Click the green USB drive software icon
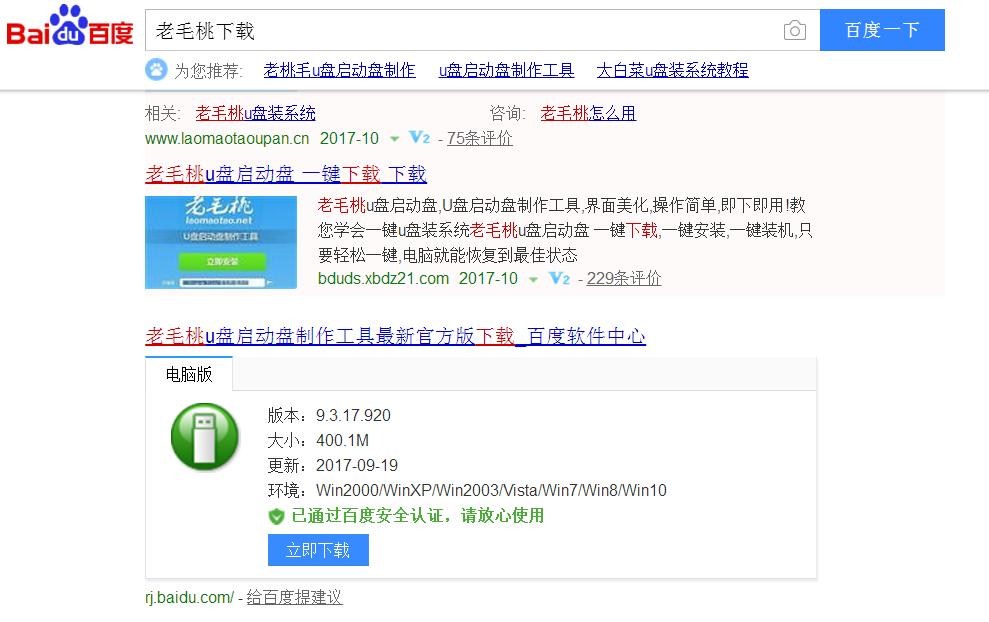Image resolution: width=989 pixels, height=622 pixels. coord(203,440)
